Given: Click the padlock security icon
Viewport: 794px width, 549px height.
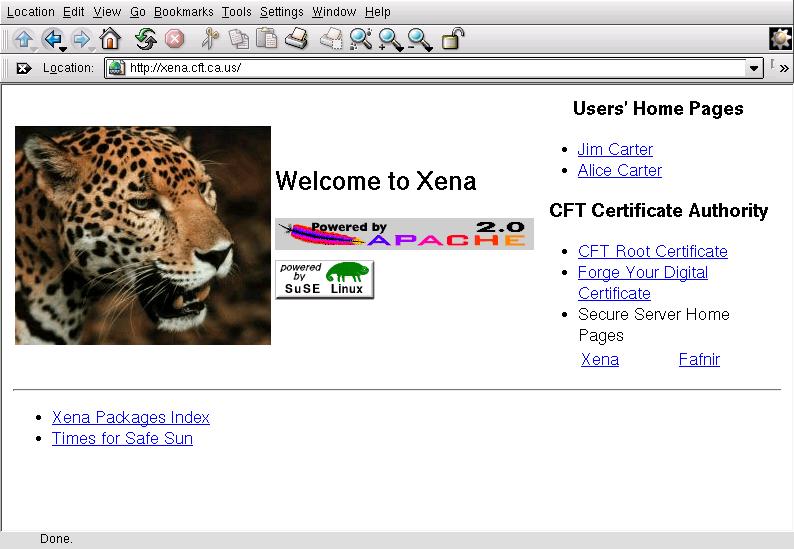Looking at the screenshot, I should coord(453,39).
